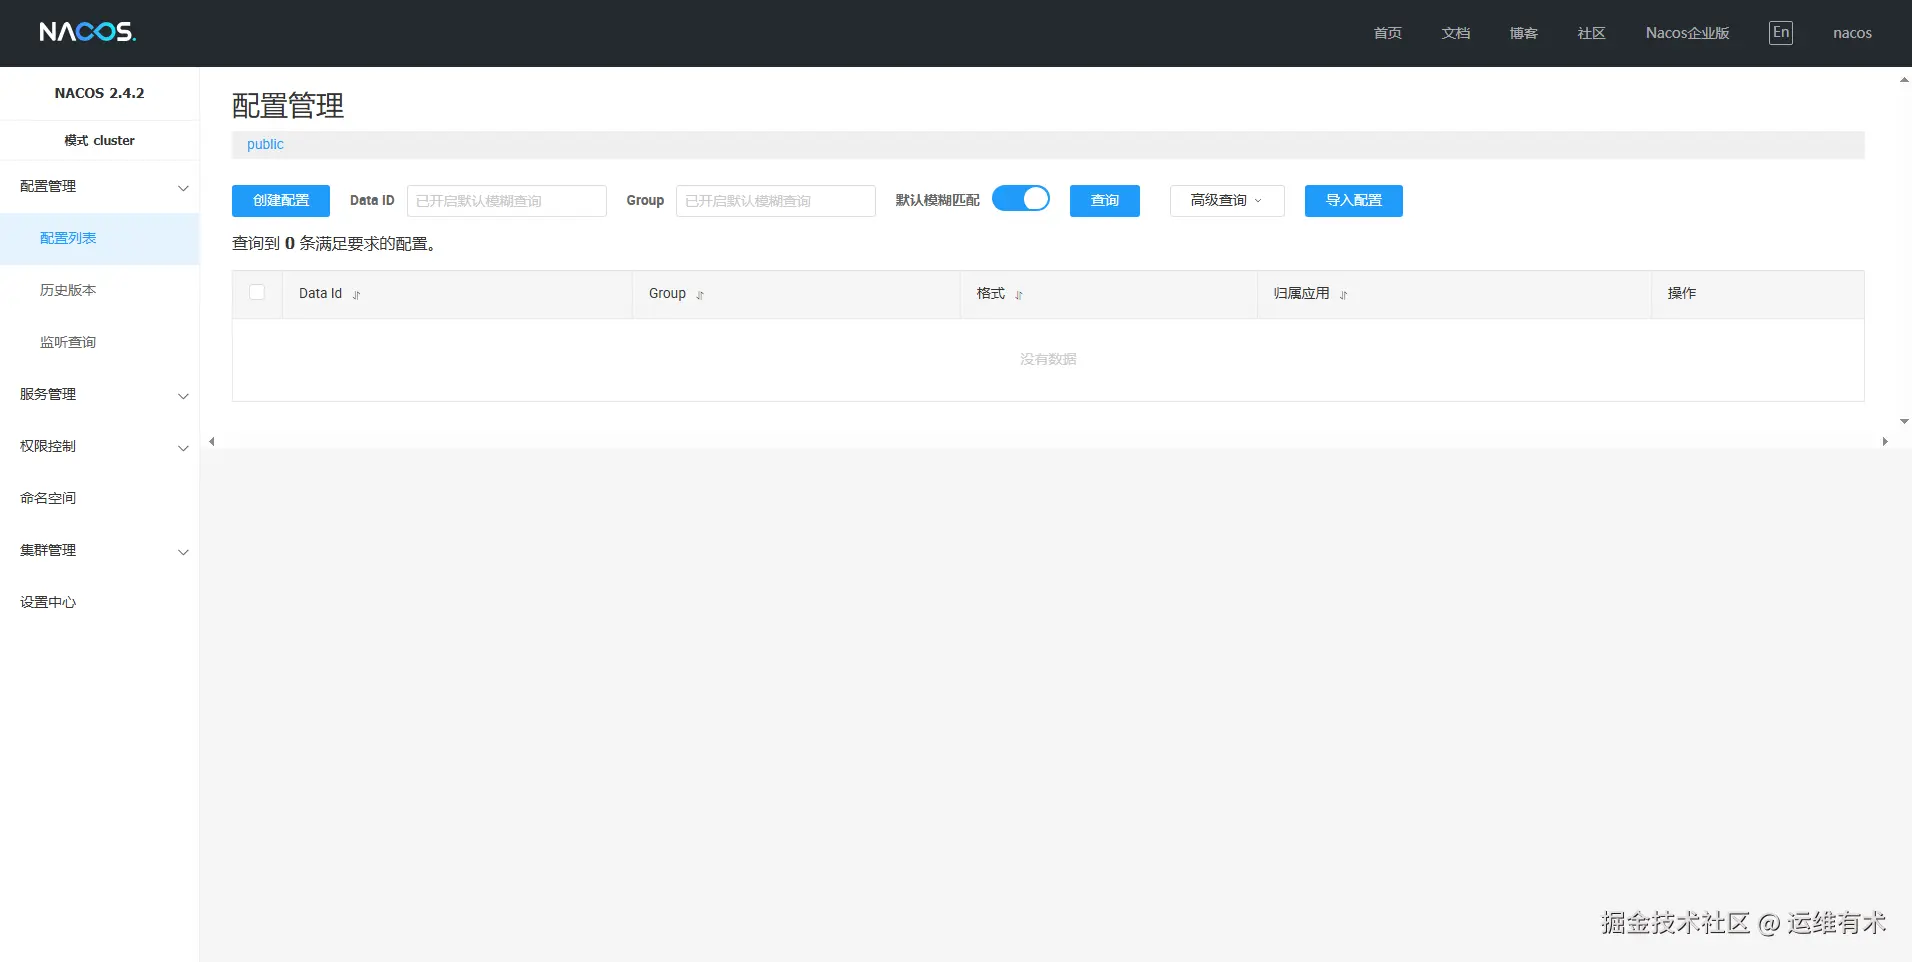
Task: Check the select-all checkbox in the table header
Action: [x=257, y=292]
